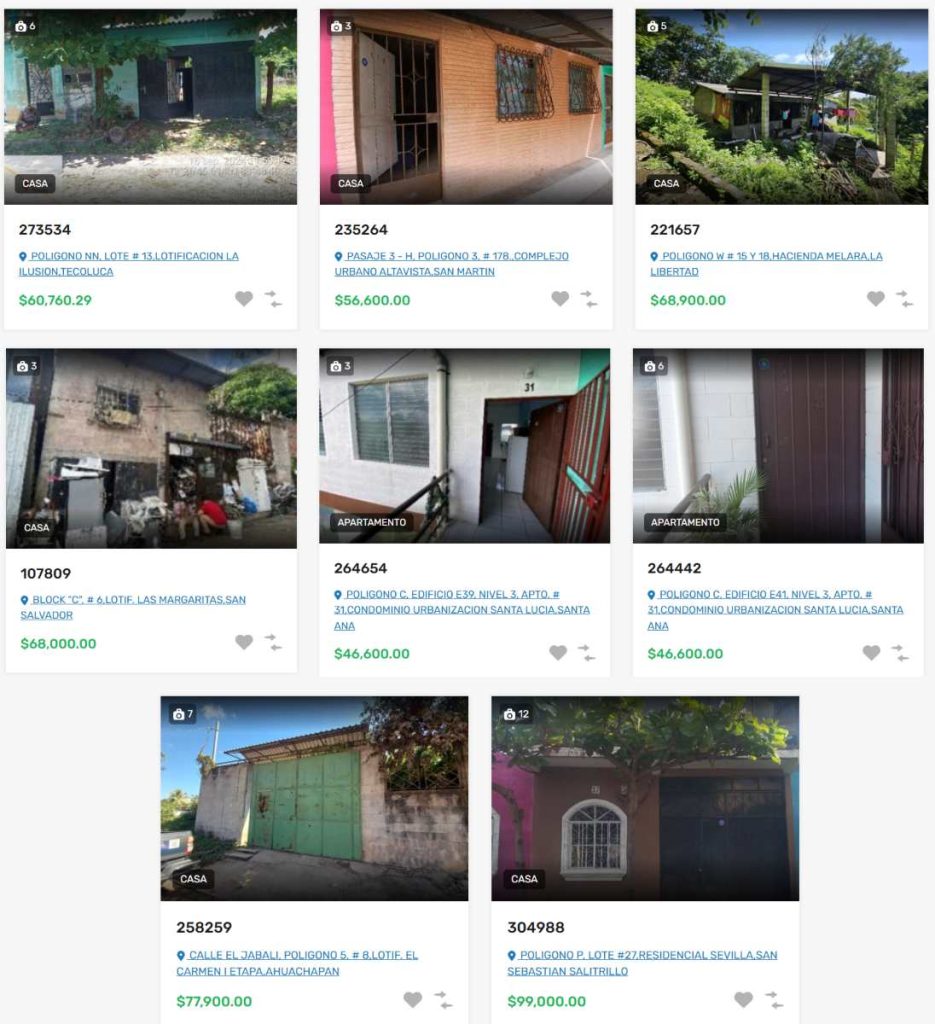Click photo count camera badge showing 12
The height and width of the screenshot is (1024, 935).
point(516,714)
